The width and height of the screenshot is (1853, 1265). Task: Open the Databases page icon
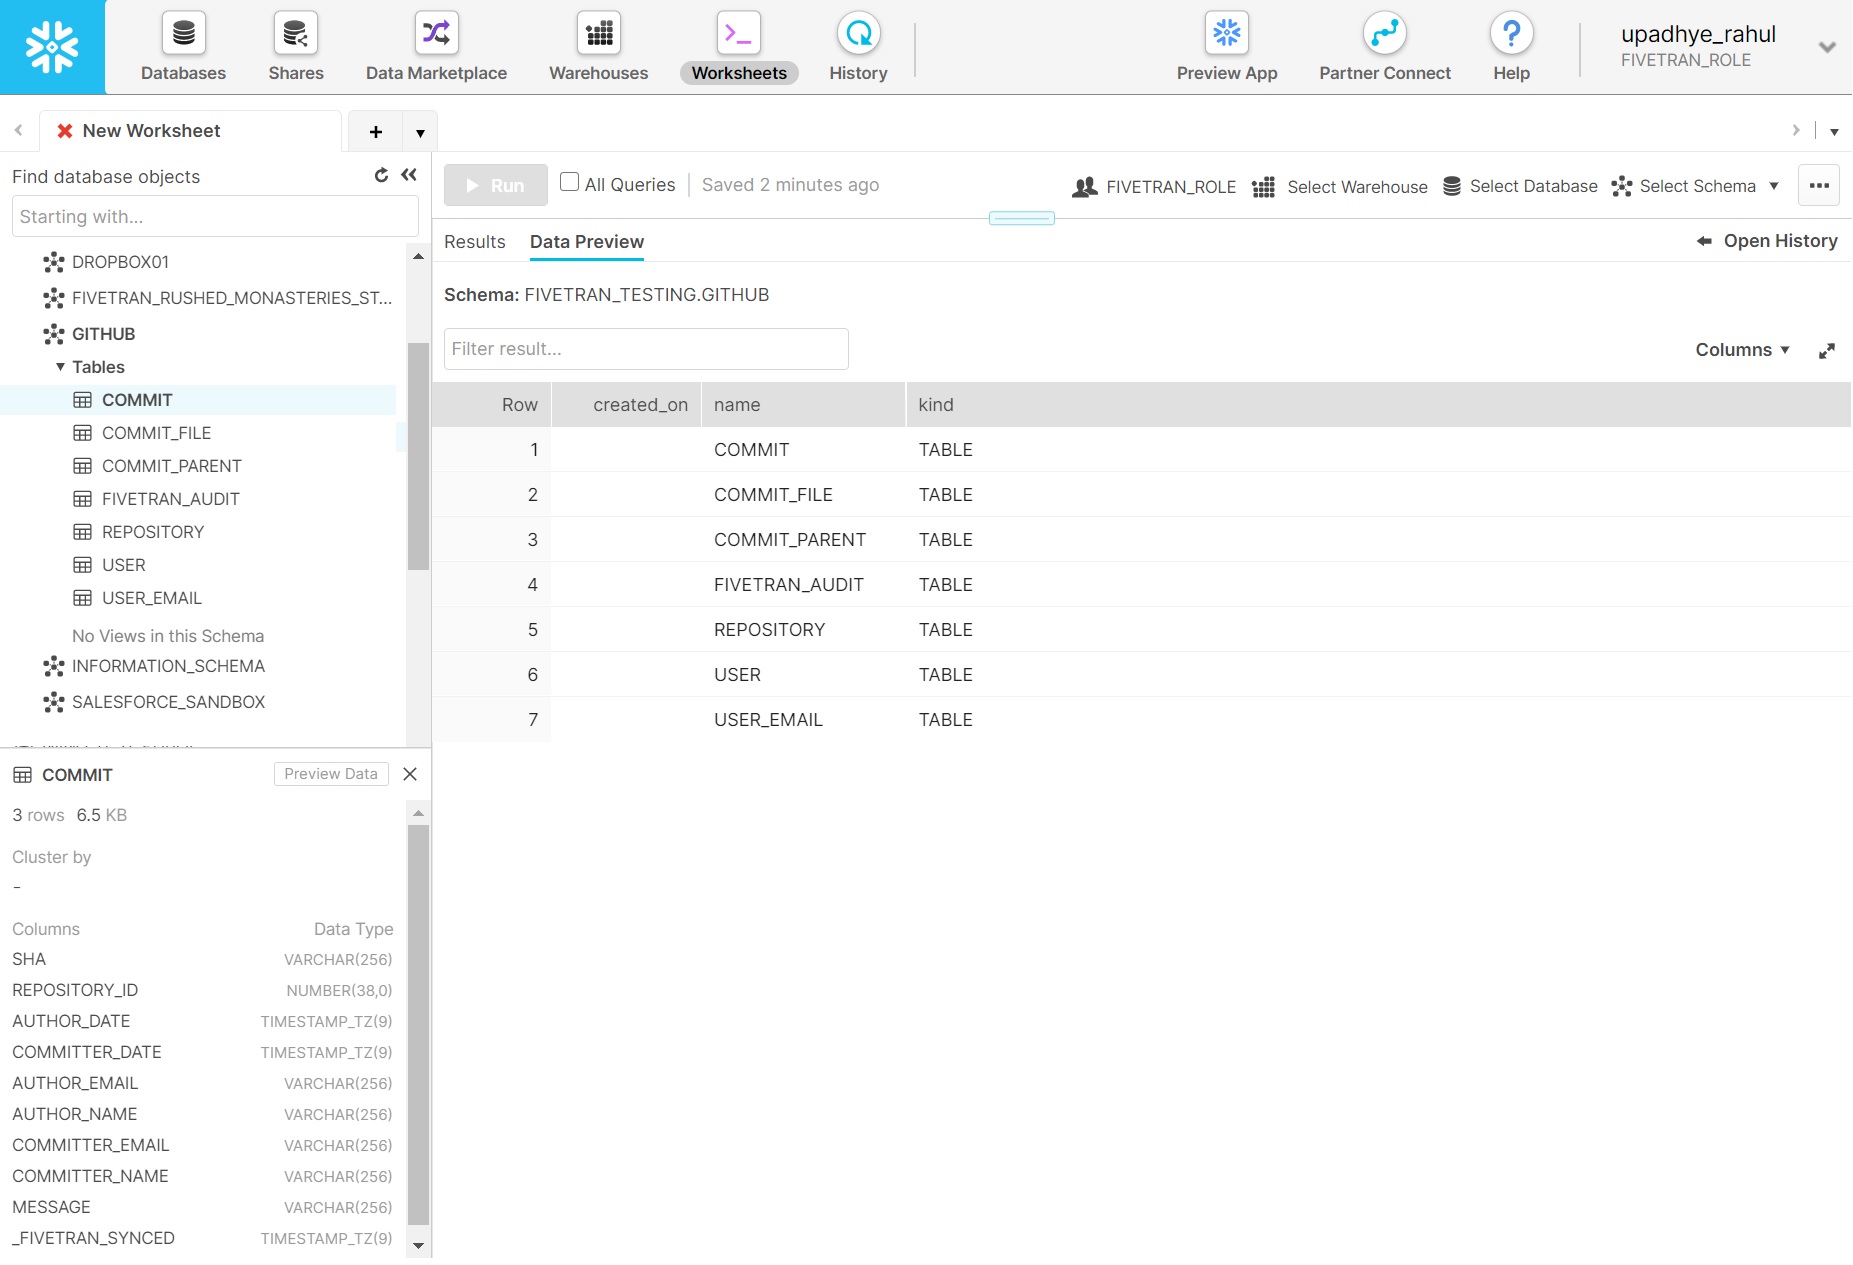coord(183,34)
